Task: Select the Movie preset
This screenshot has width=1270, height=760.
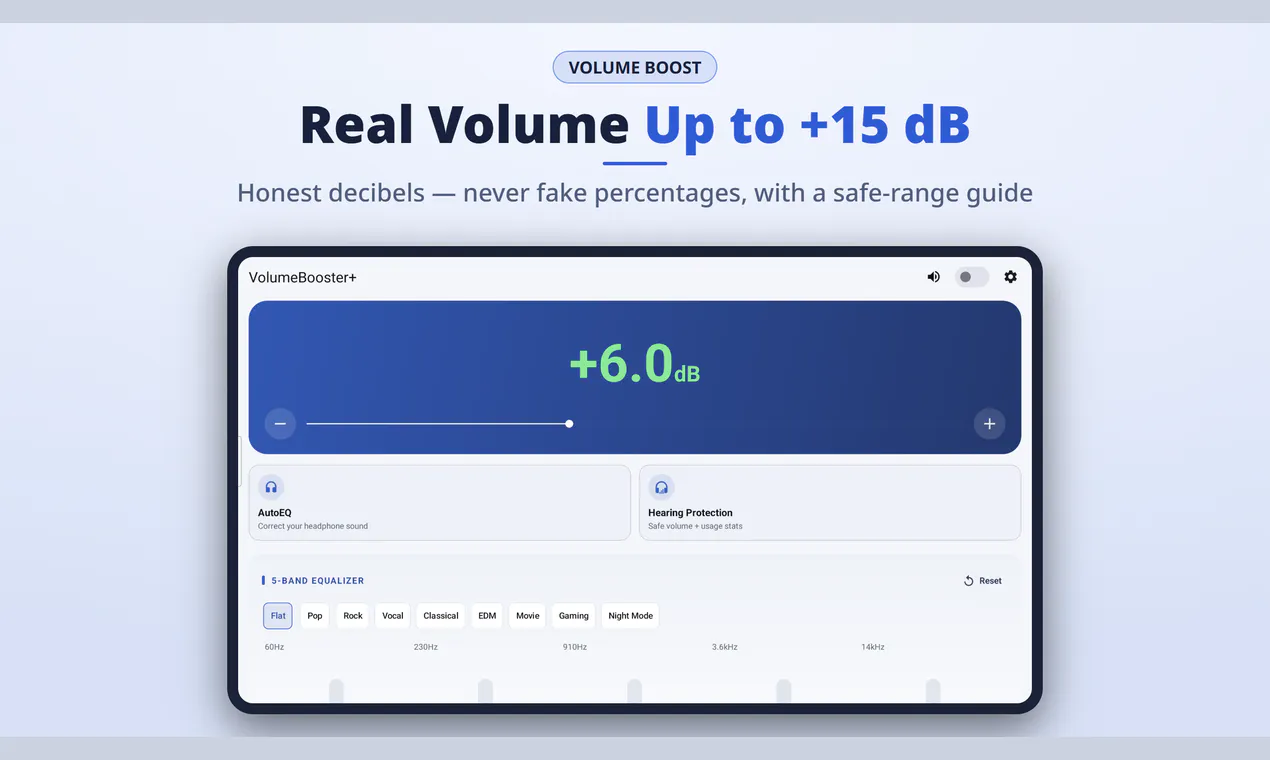Action: coord(528,616)
